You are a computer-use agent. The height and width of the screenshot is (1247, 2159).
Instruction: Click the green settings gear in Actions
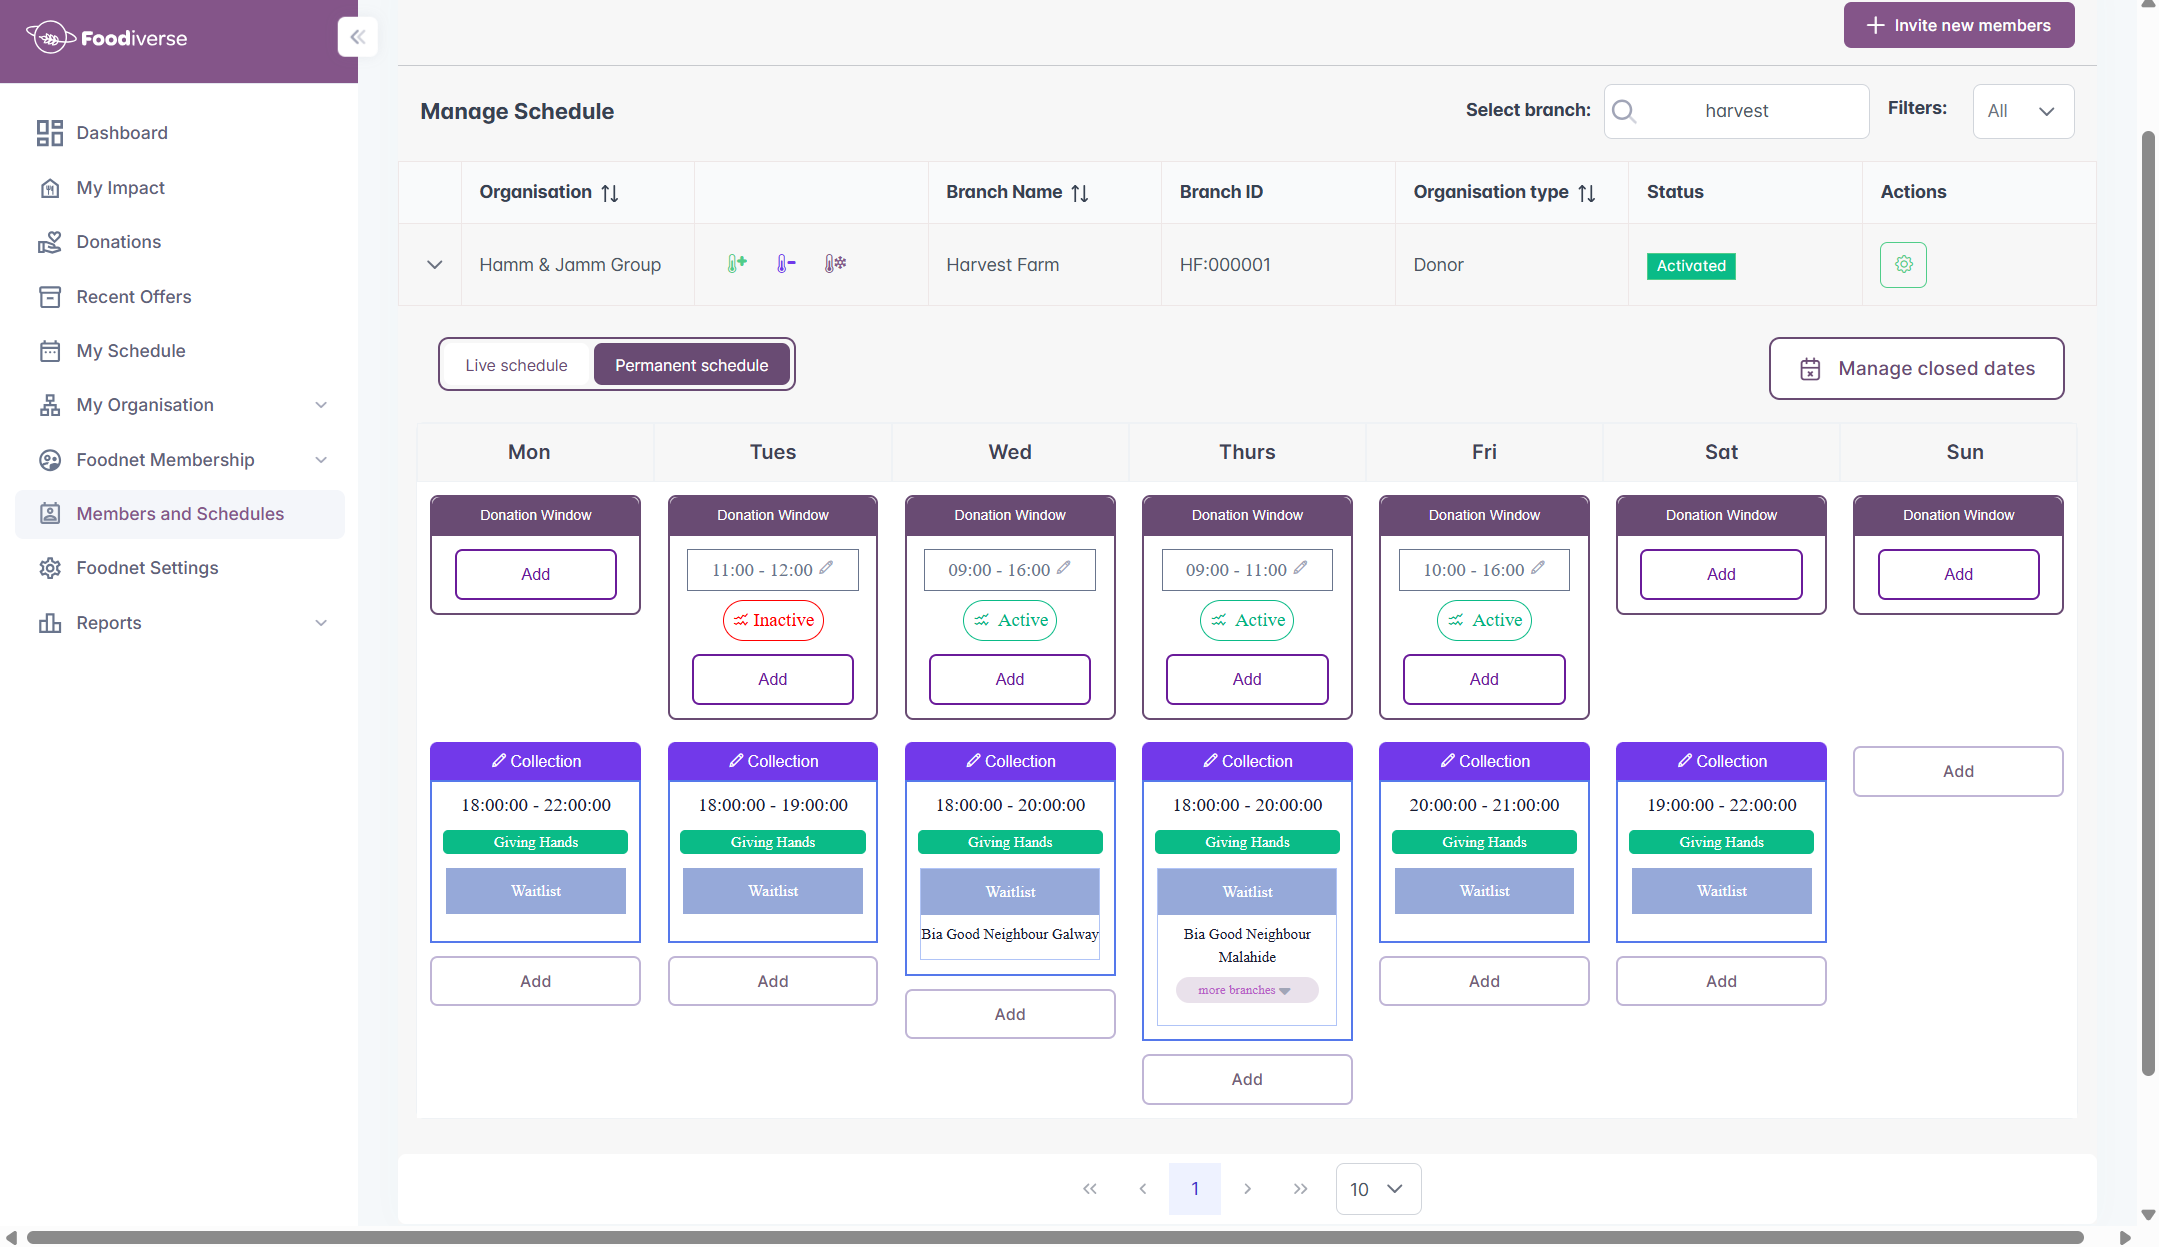pyautogui.click(x=1902, y=265)
